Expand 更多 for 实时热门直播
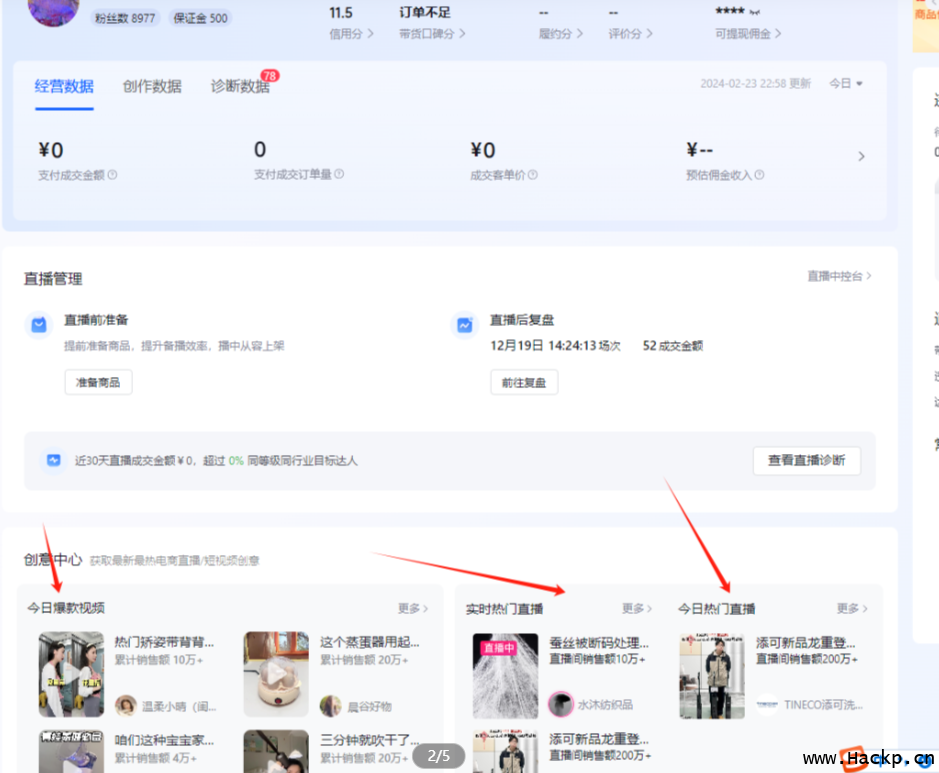The height and width of the screenshot is (773, 939). pos(637,608)
